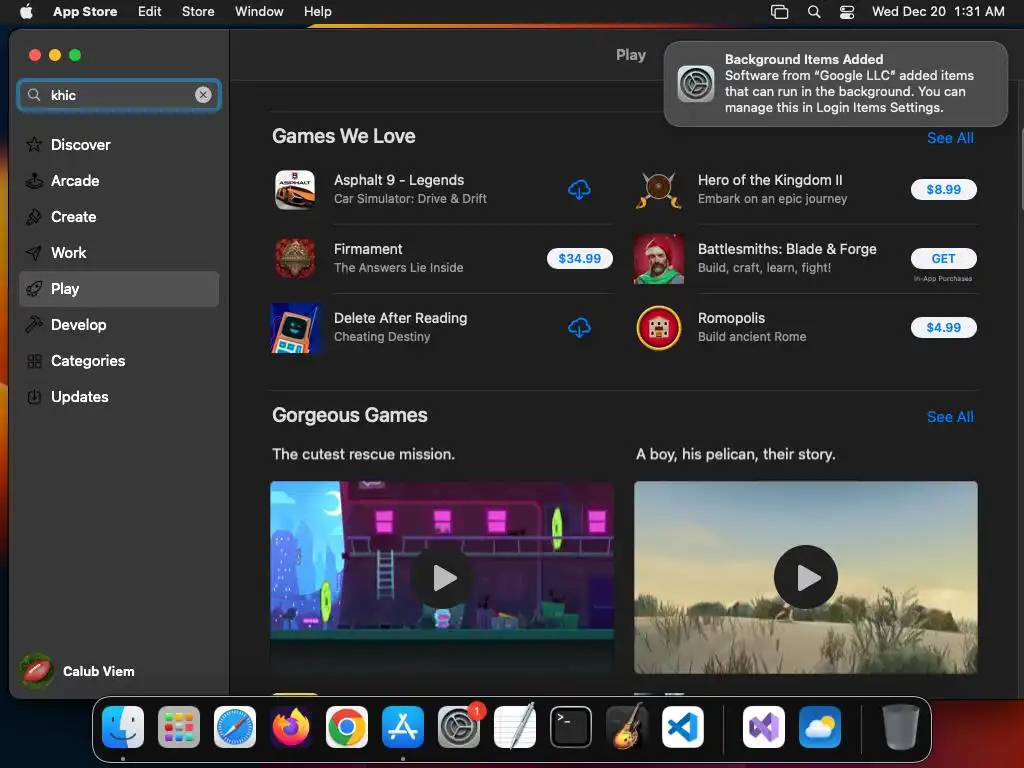Viewport: 1024px width, 768px height.
Task: Open the Delete After Reading title
Action: coord(400,318)
